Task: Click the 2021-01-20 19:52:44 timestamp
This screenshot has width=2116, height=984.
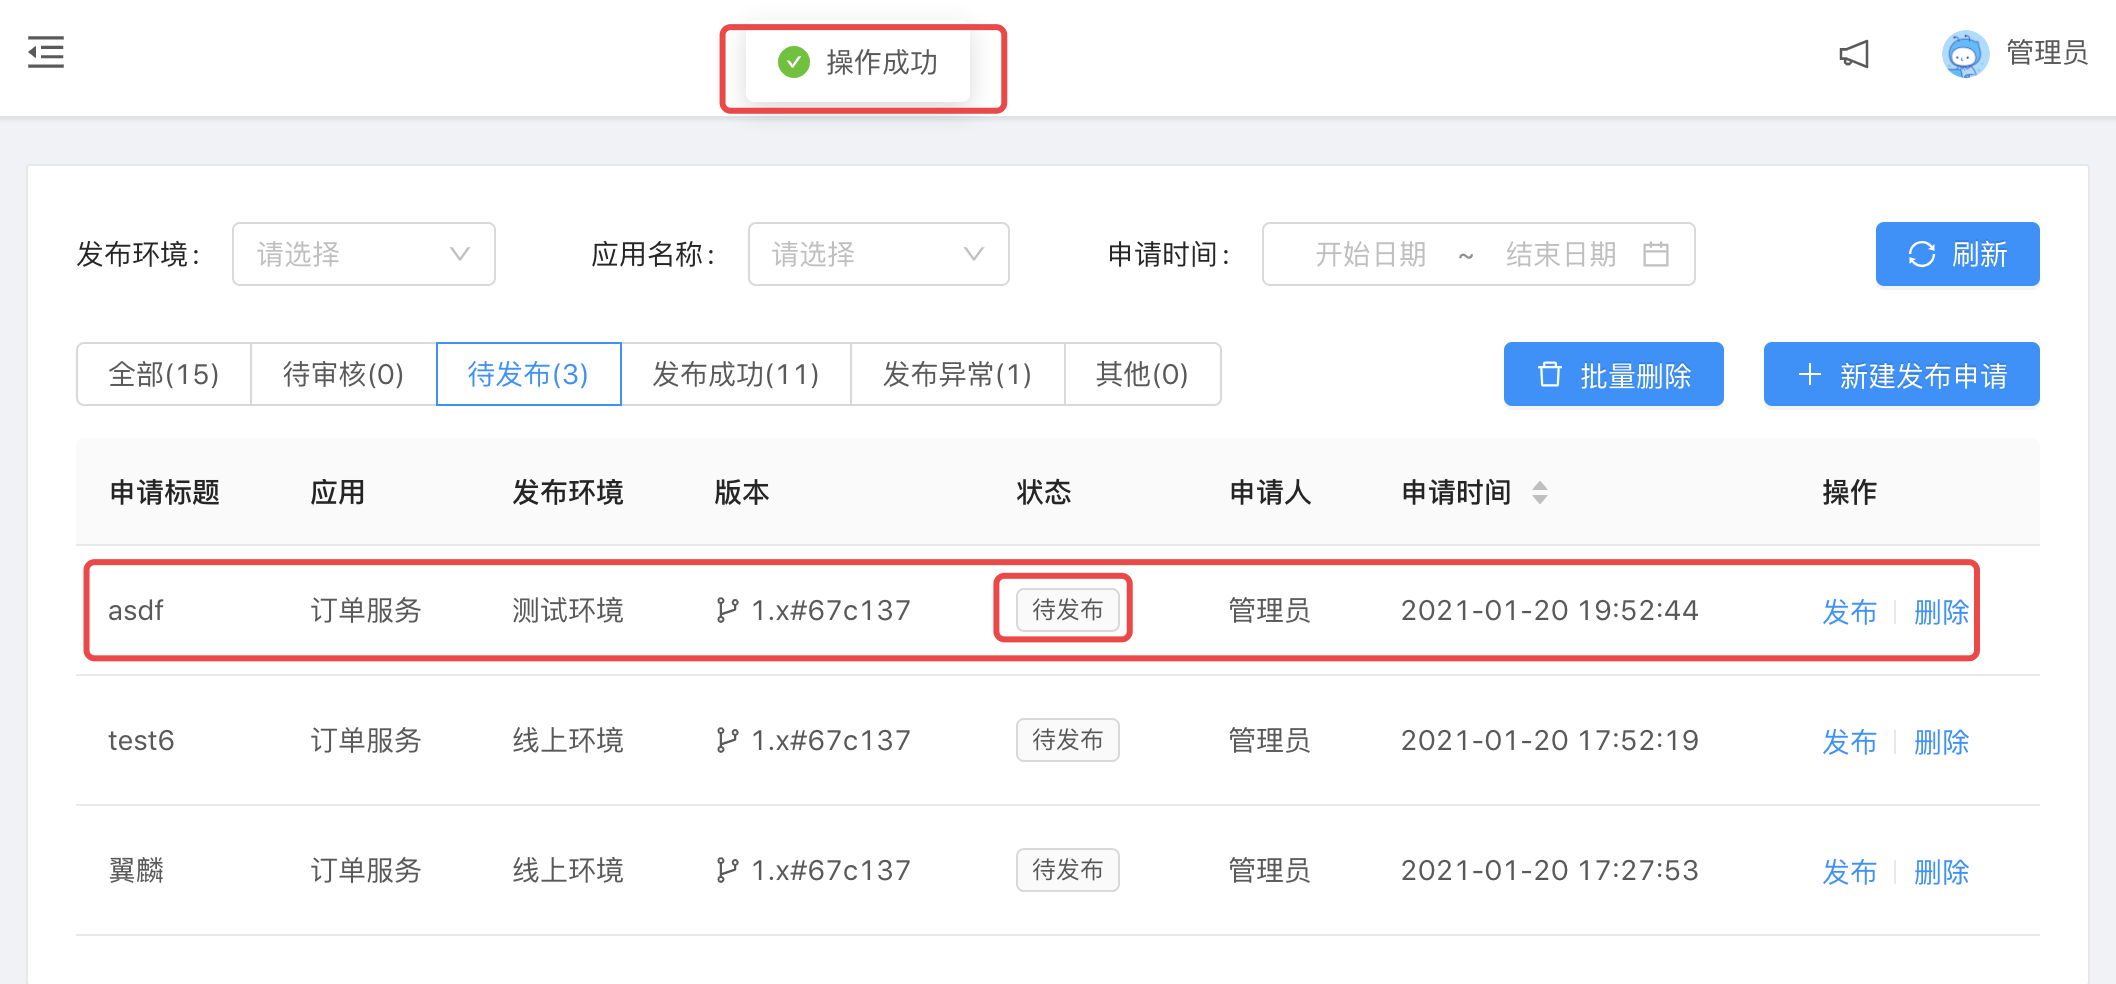Action: point(1550,610)
